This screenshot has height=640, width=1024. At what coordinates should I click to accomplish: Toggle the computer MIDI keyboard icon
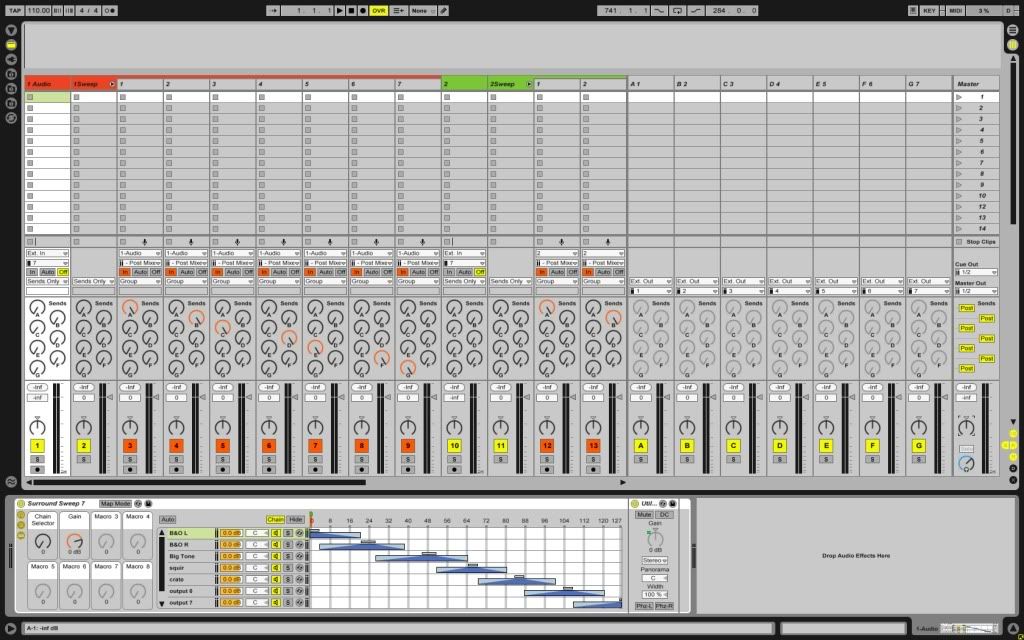(x=913, y=10)
